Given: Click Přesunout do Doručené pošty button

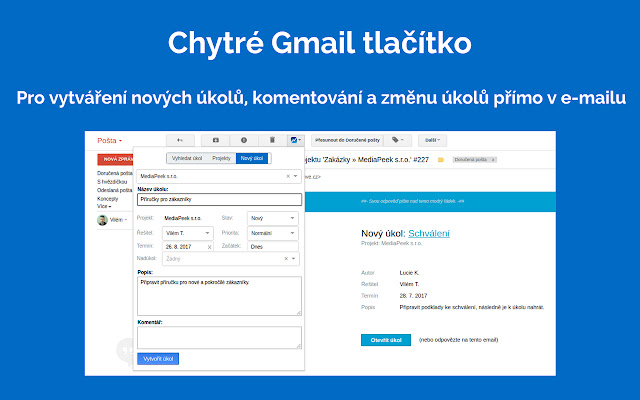Looking at the screenshot, I should pos(347,140).
